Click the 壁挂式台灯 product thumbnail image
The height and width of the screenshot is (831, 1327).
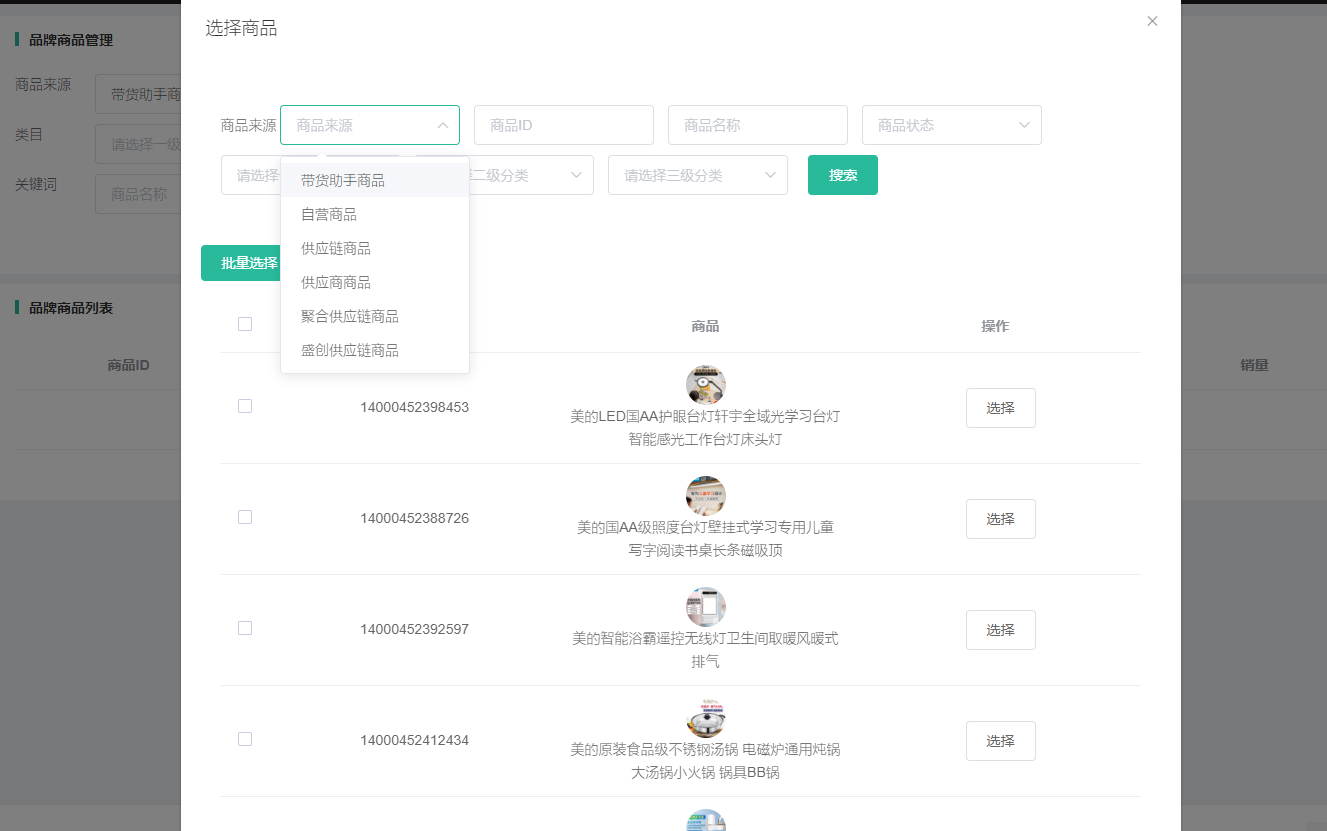(x=705, y=496)
